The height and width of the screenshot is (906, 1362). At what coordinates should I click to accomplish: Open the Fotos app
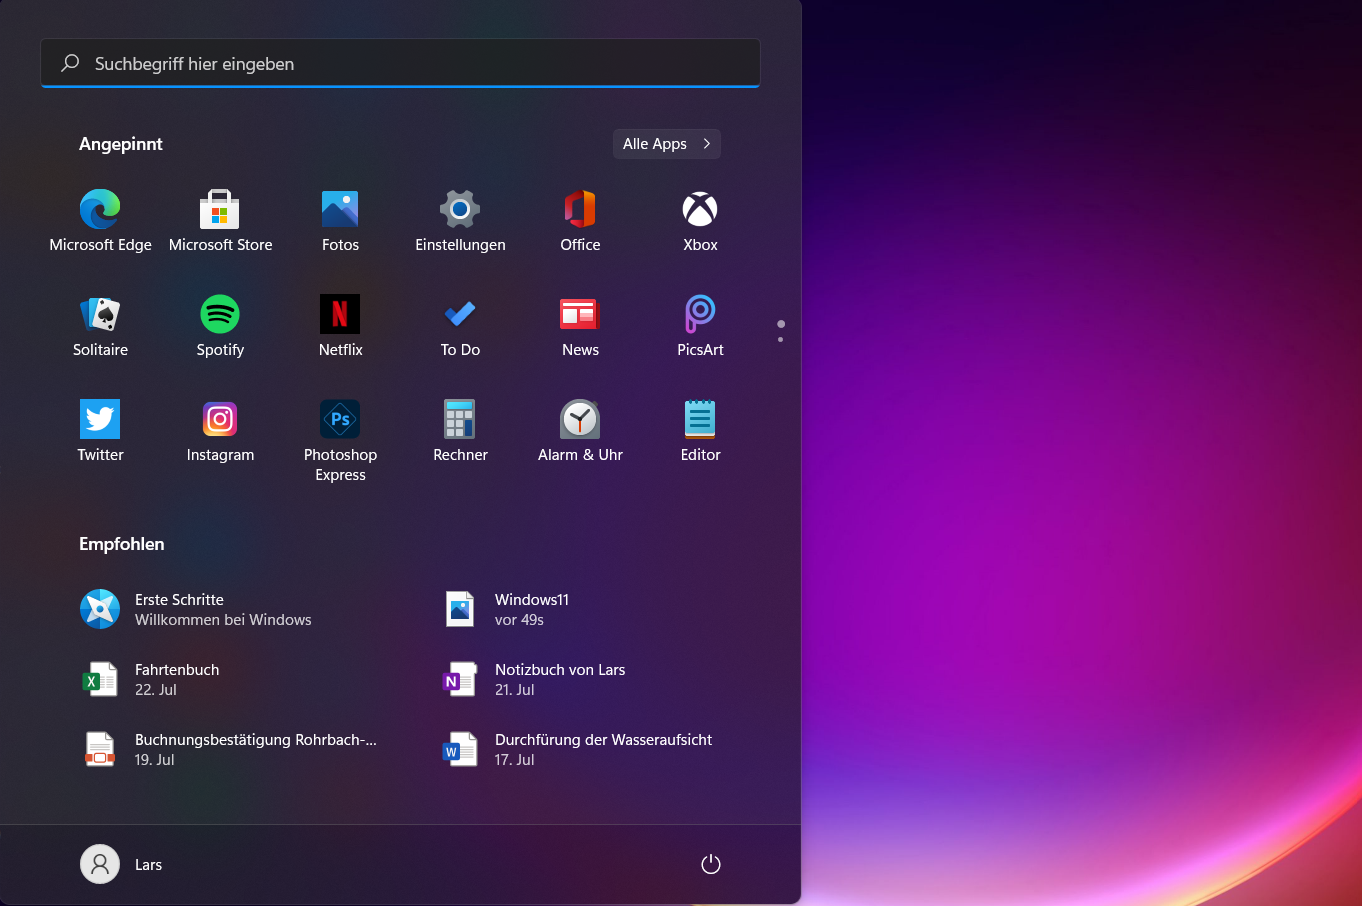point(340,221)
